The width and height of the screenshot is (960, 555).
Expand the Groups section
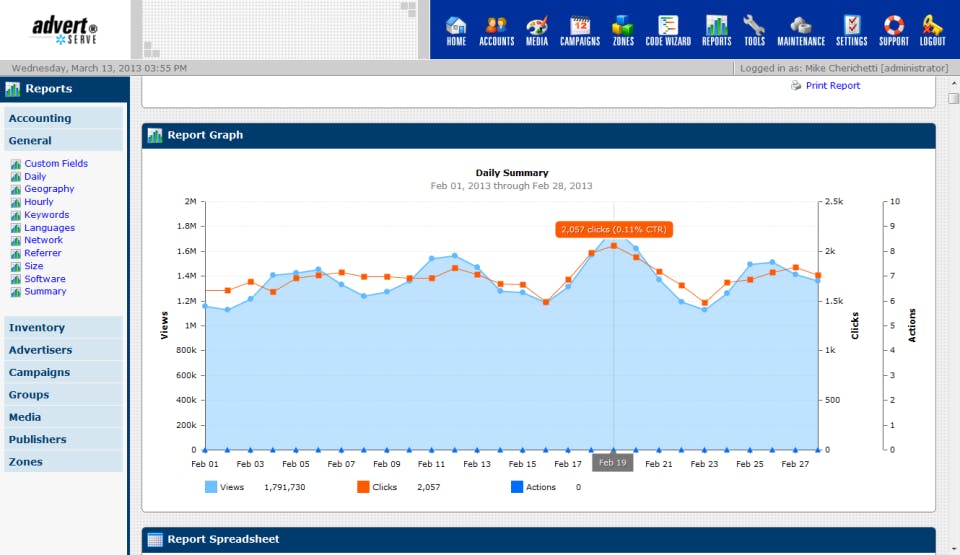(x=64, y=395)
